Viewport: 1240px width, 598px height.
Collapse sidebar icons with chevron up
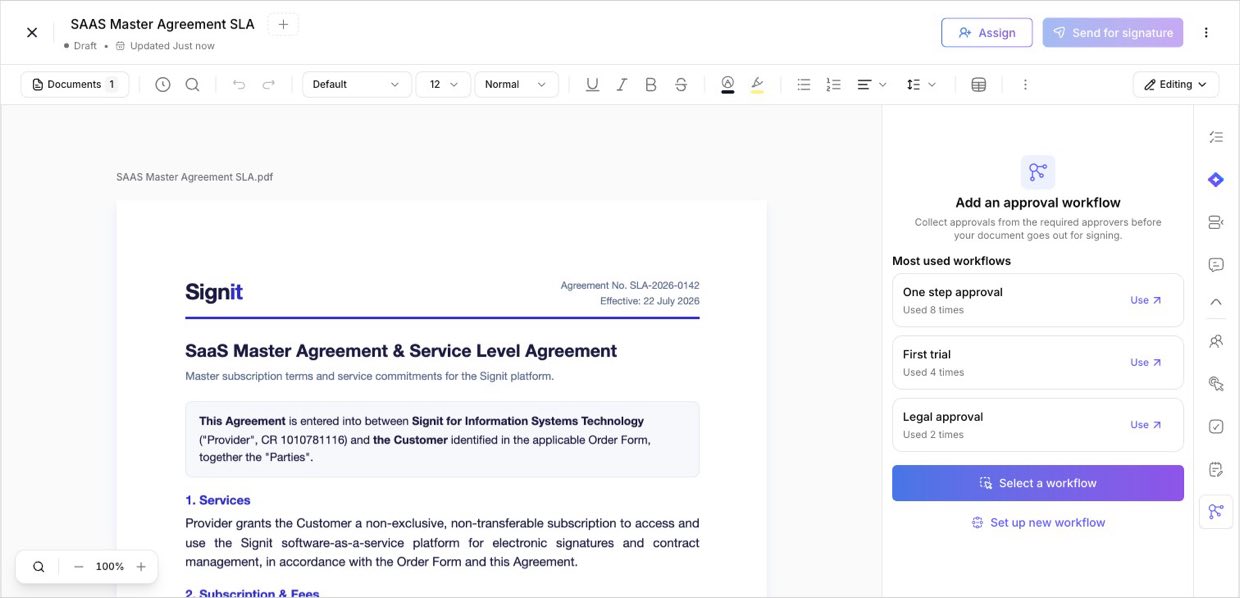(1216, 302)
